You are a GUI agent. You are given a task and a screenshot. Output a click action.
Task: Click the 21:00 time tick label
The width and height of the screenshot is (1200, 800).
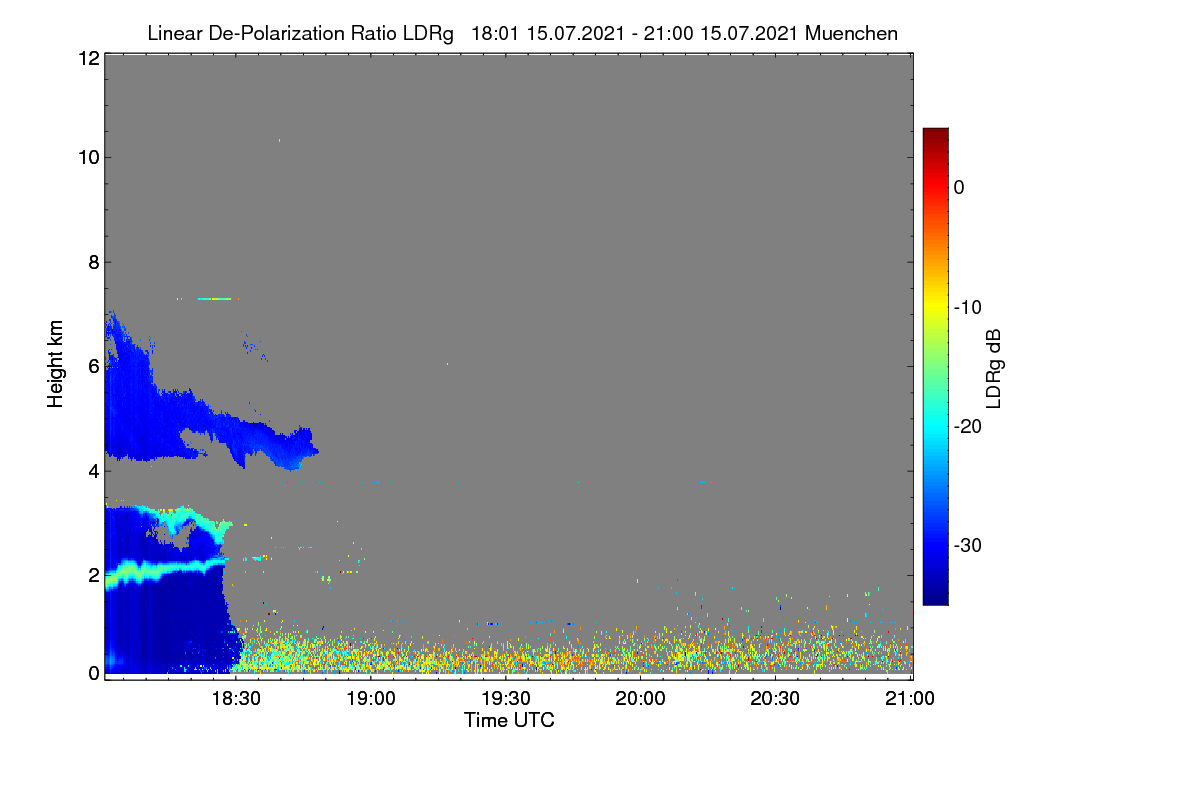(910, 699)
